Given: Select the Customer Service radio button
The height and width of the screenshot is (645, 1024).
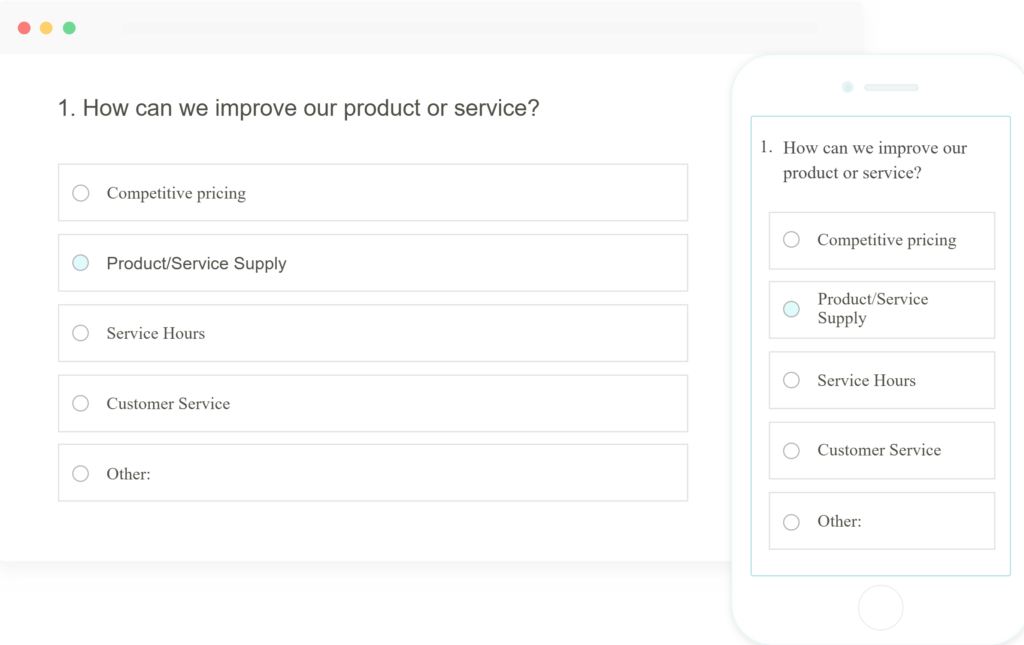Looking at the screenshot, I should click(x=80, y=403).
